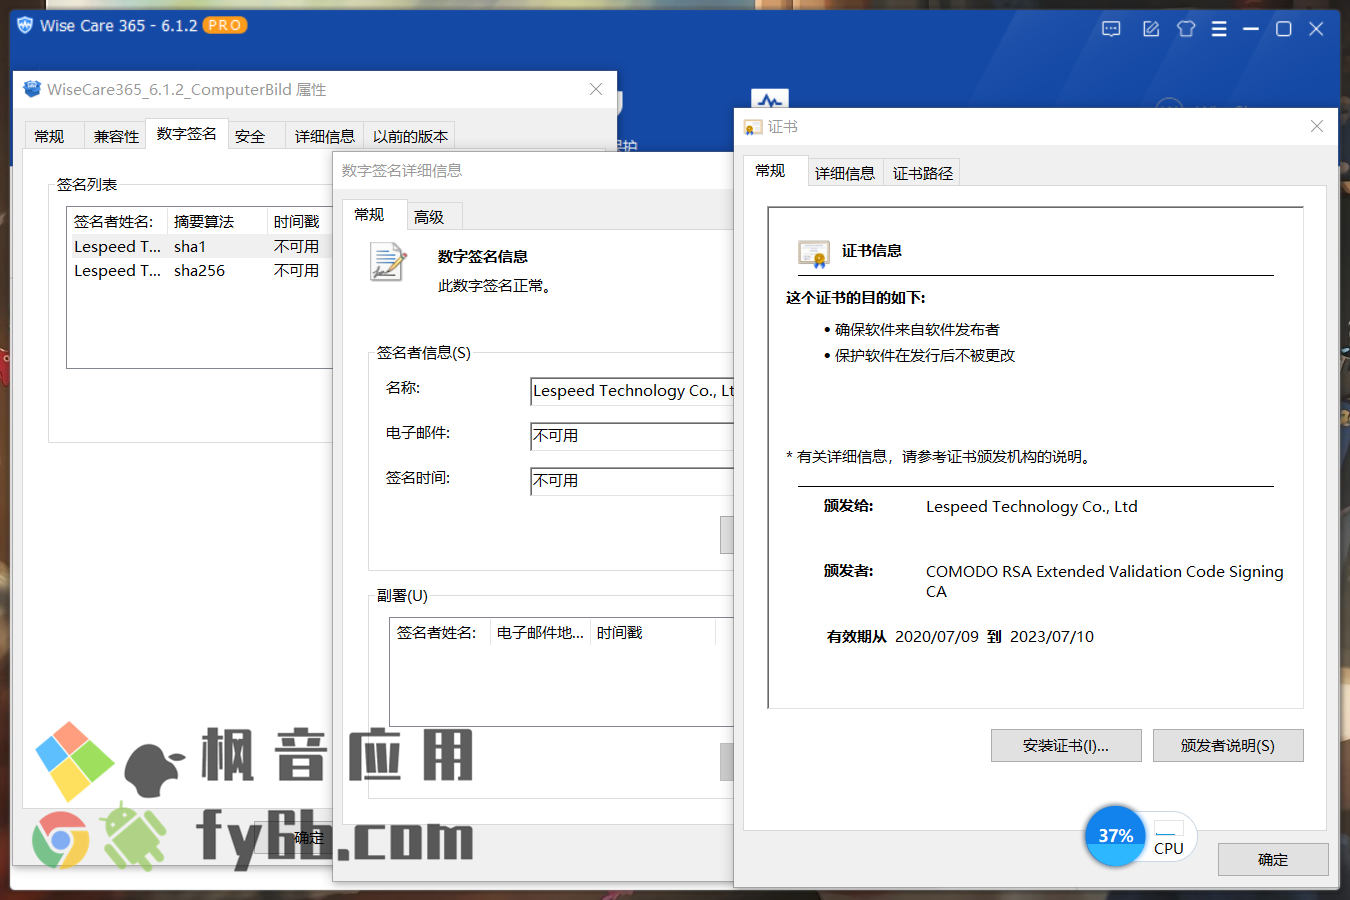Open the 证书路径 tab
The height and width of the screenshot is (900, 1350).
click(x=922, y=173)
